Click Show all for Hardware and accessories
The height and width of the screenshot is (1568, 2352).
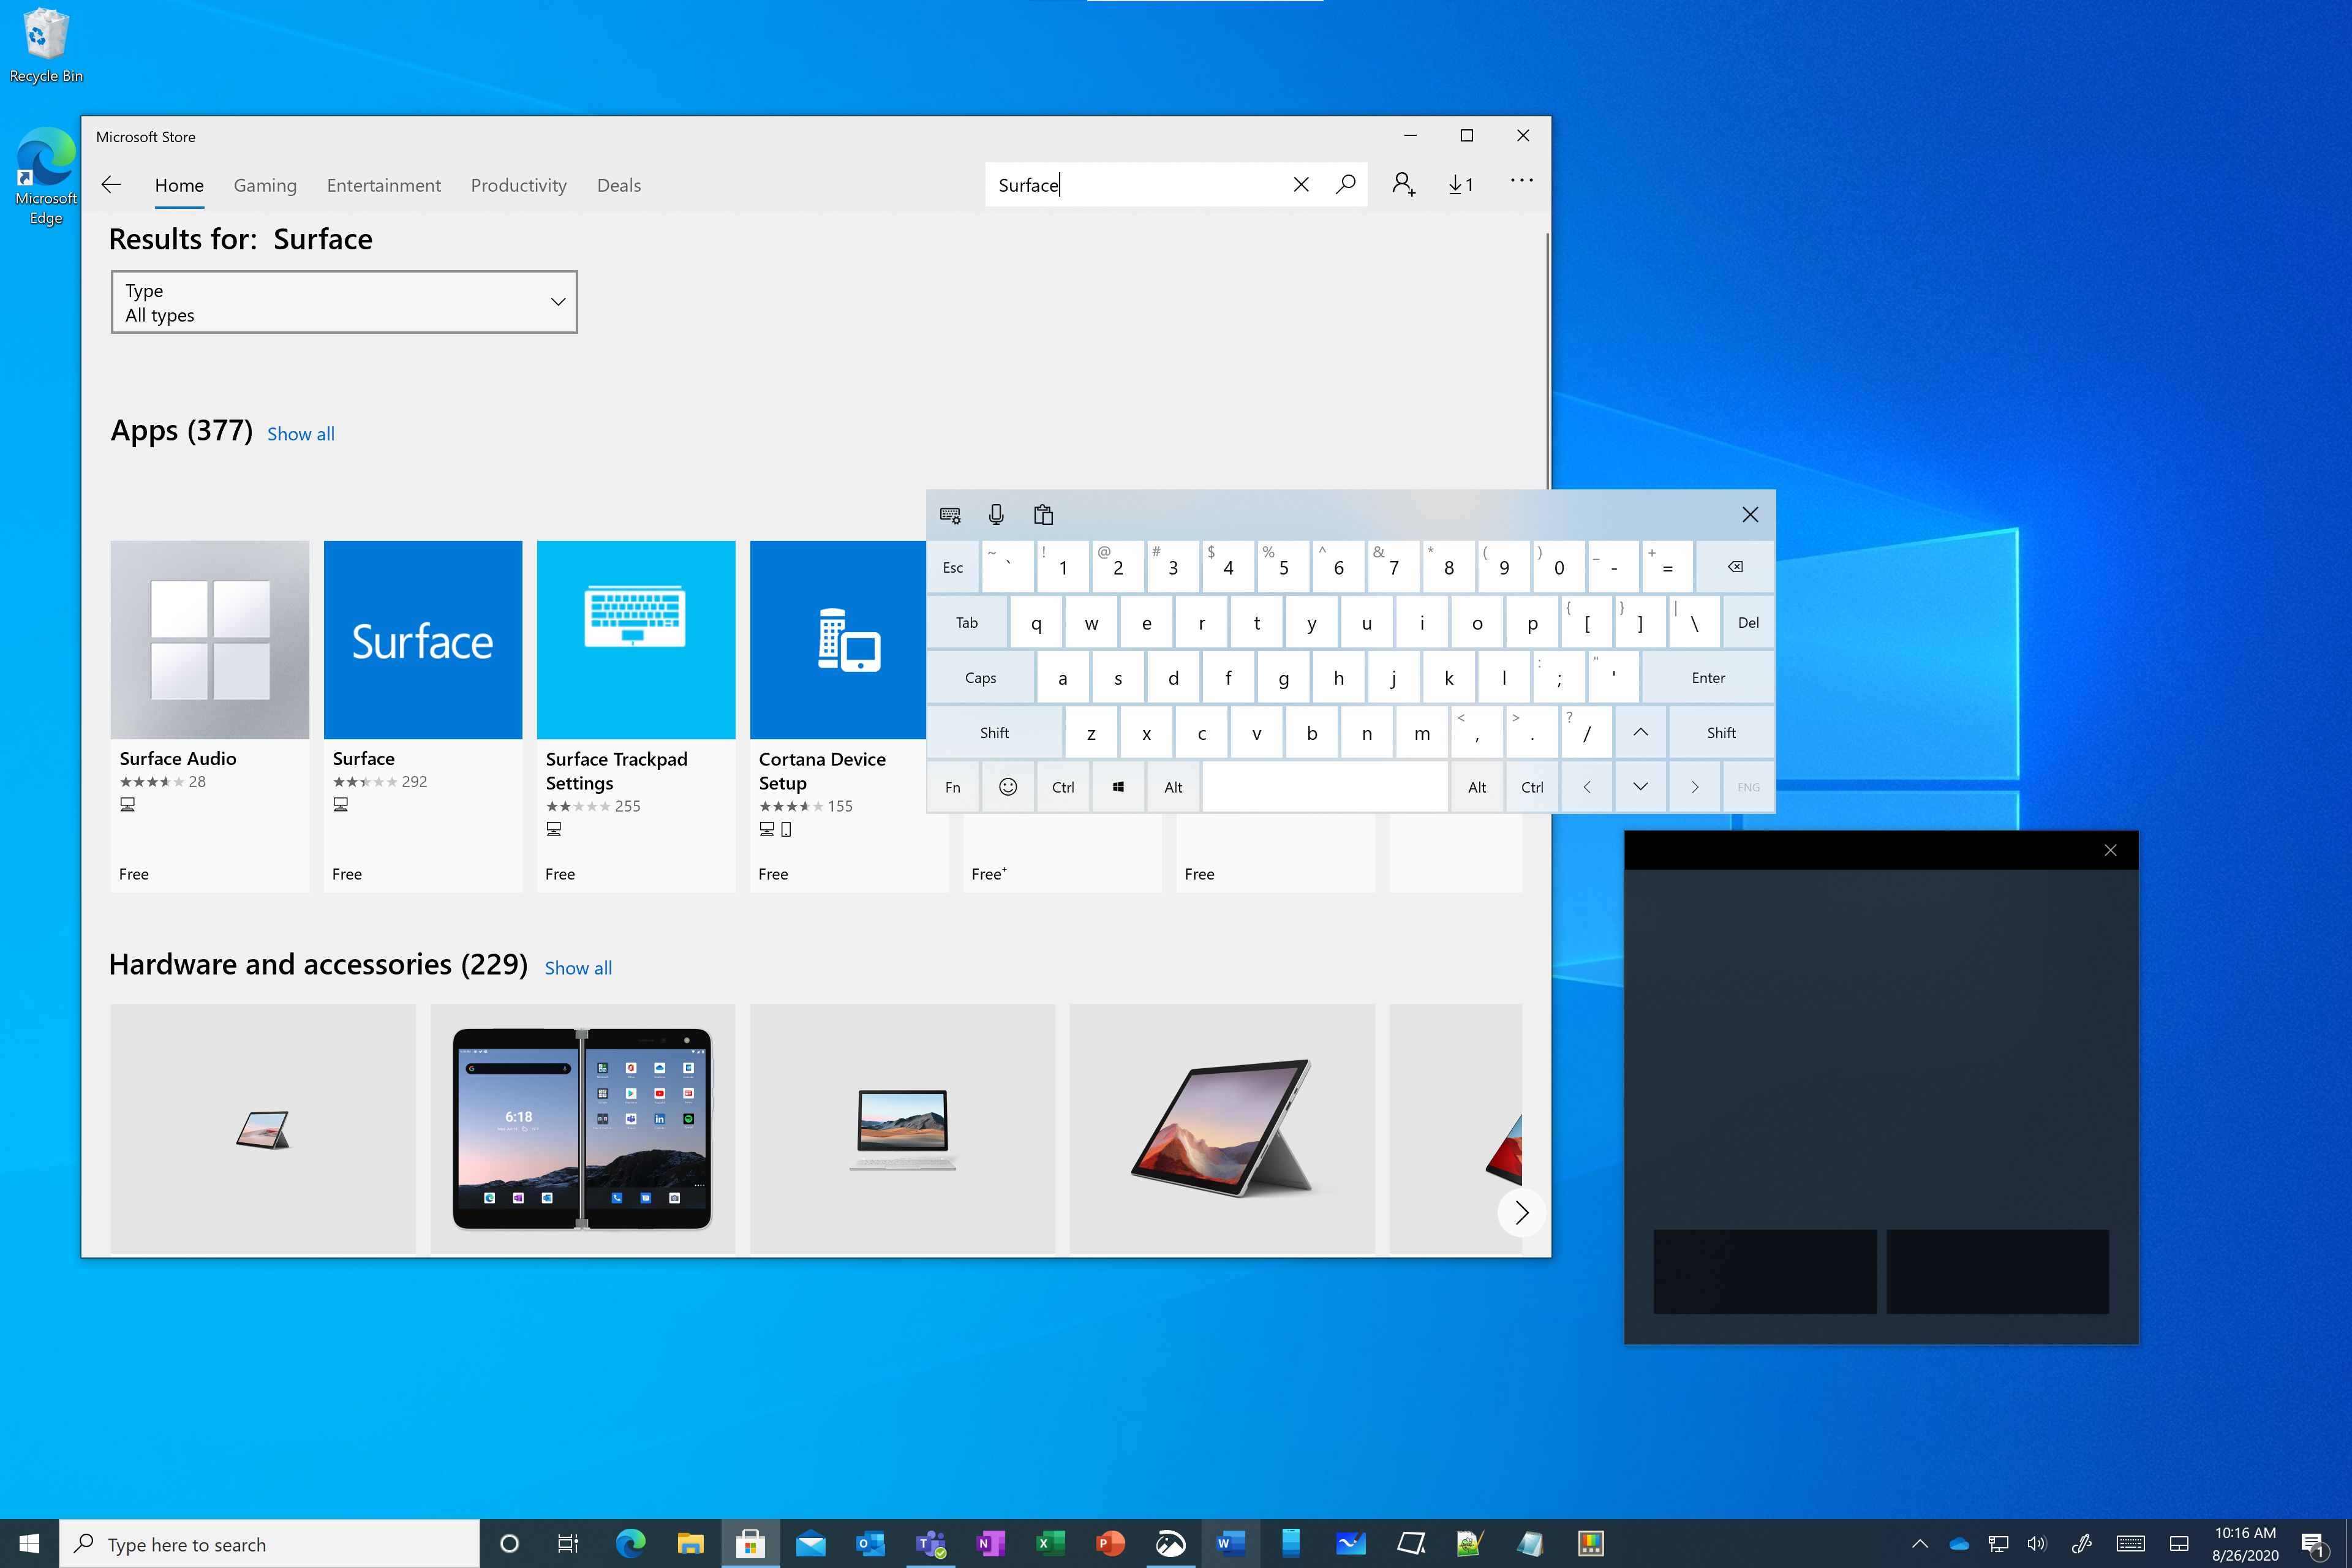click(576, 966)
